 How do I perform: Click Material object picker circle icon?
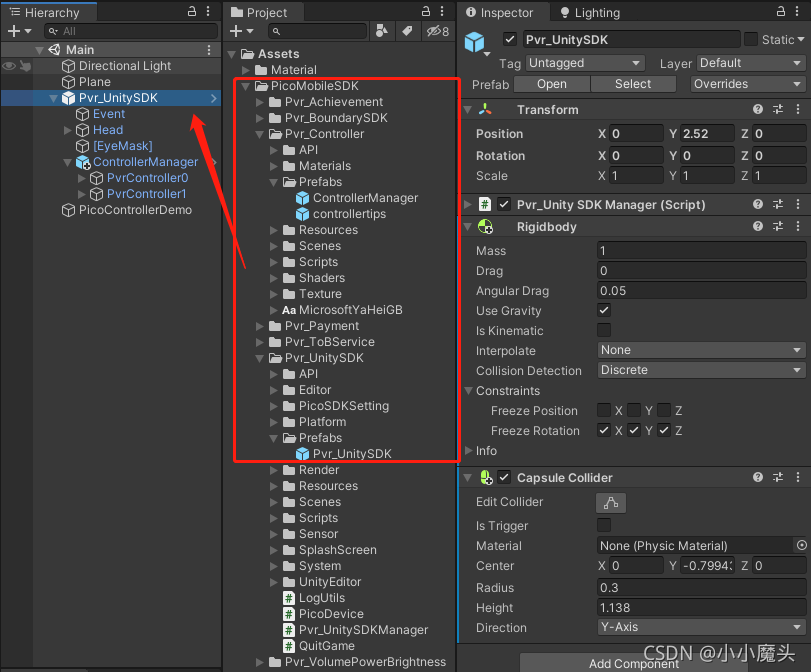click(801, 545)
